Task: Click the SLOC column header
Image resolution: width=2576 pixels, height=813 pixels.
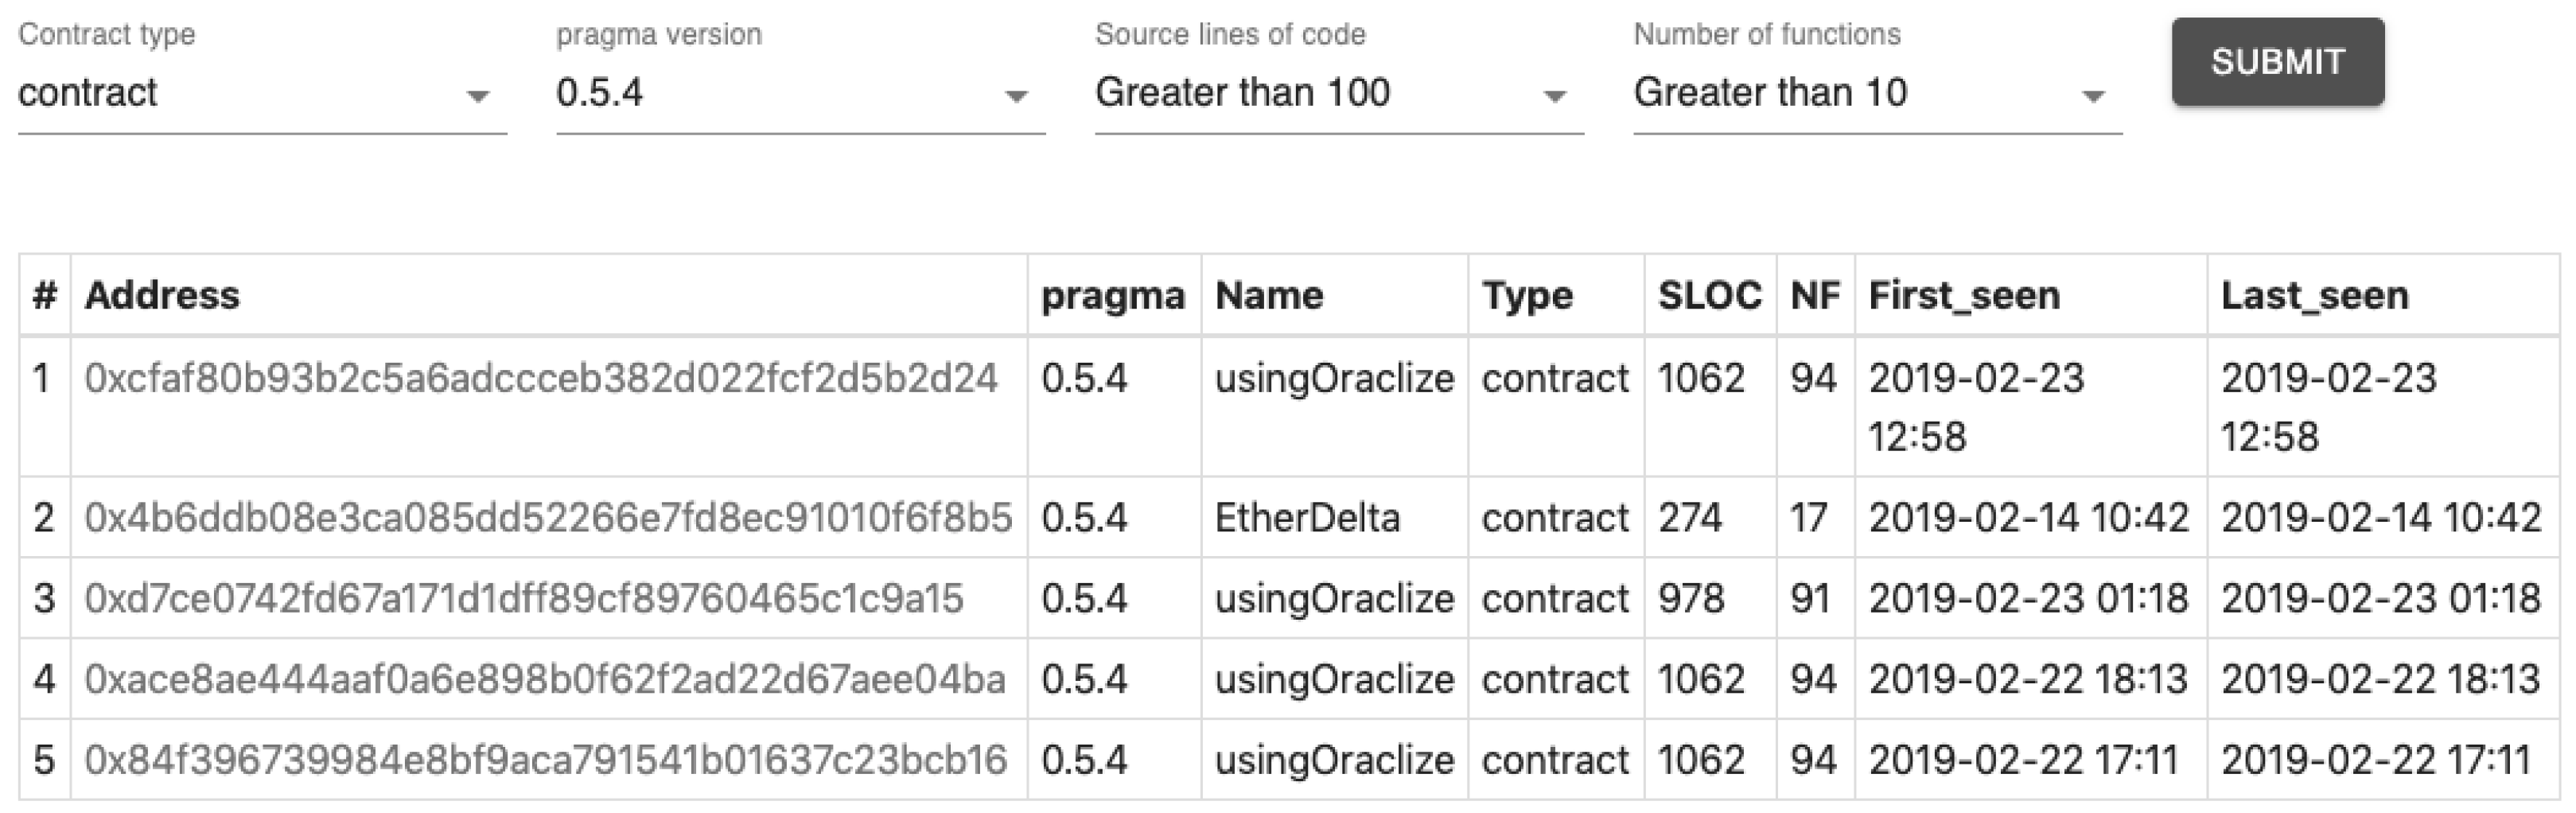Action: point(1709,295)
